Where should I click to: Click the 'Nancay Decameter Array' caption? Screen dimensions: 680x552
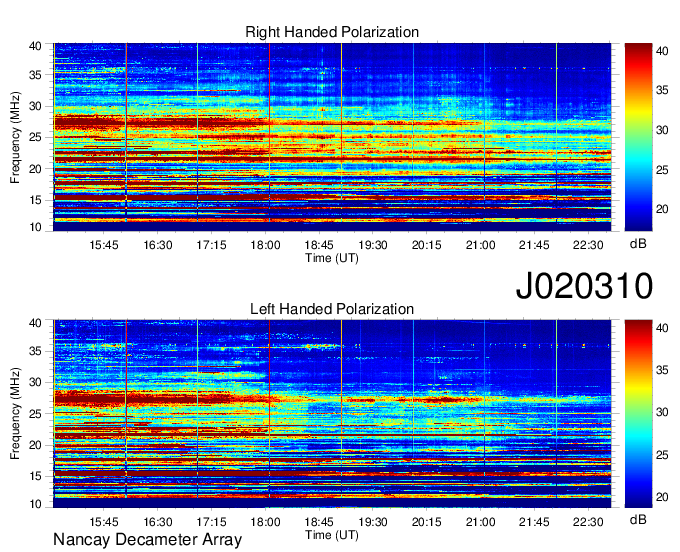click(x=147, y=540)
